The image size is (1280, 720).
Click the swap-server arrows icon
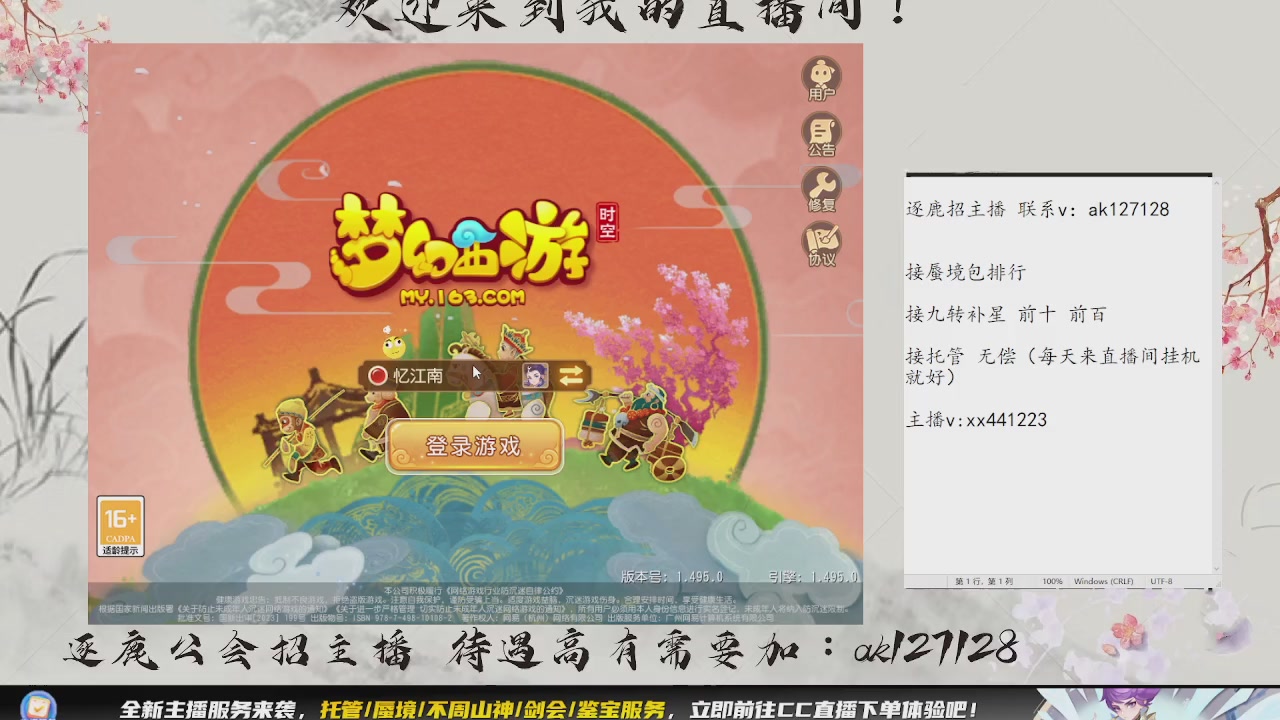point(571,376)
